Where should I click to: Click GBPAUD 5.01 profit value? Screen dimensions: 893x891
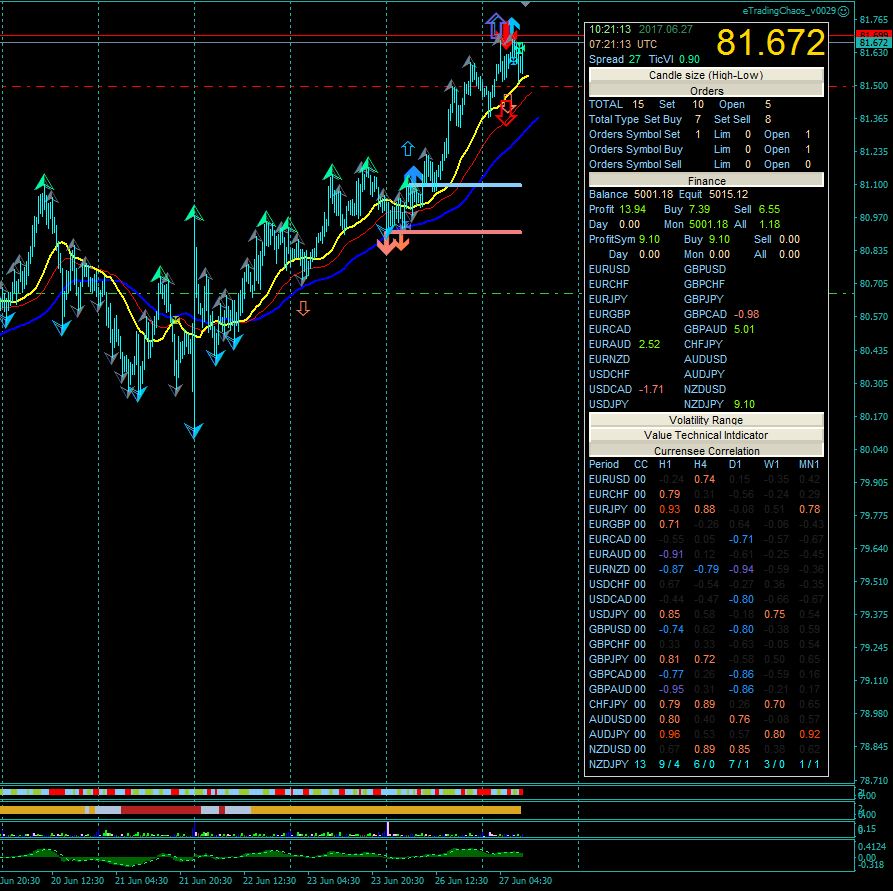click(744, 329)
